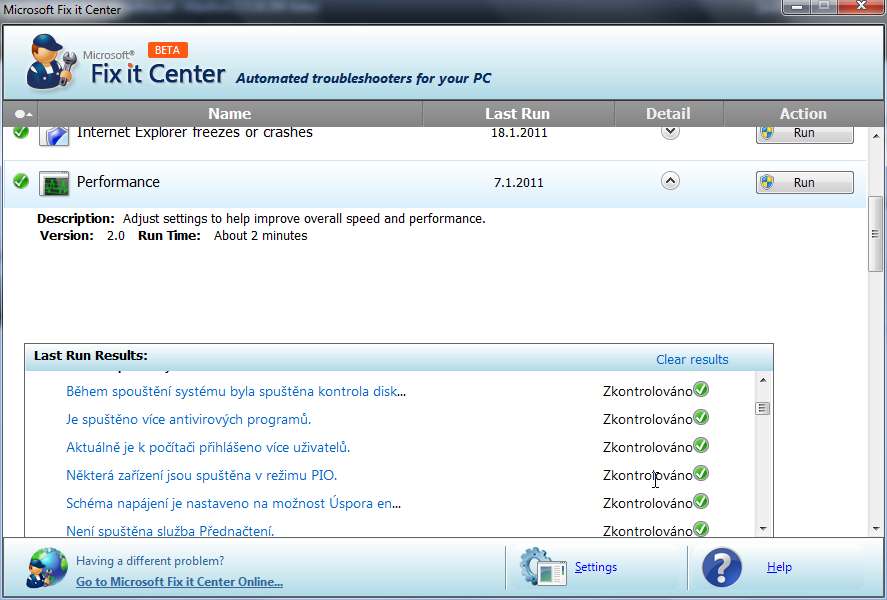Click the main list scrollbar thumb

pos(875,234)
